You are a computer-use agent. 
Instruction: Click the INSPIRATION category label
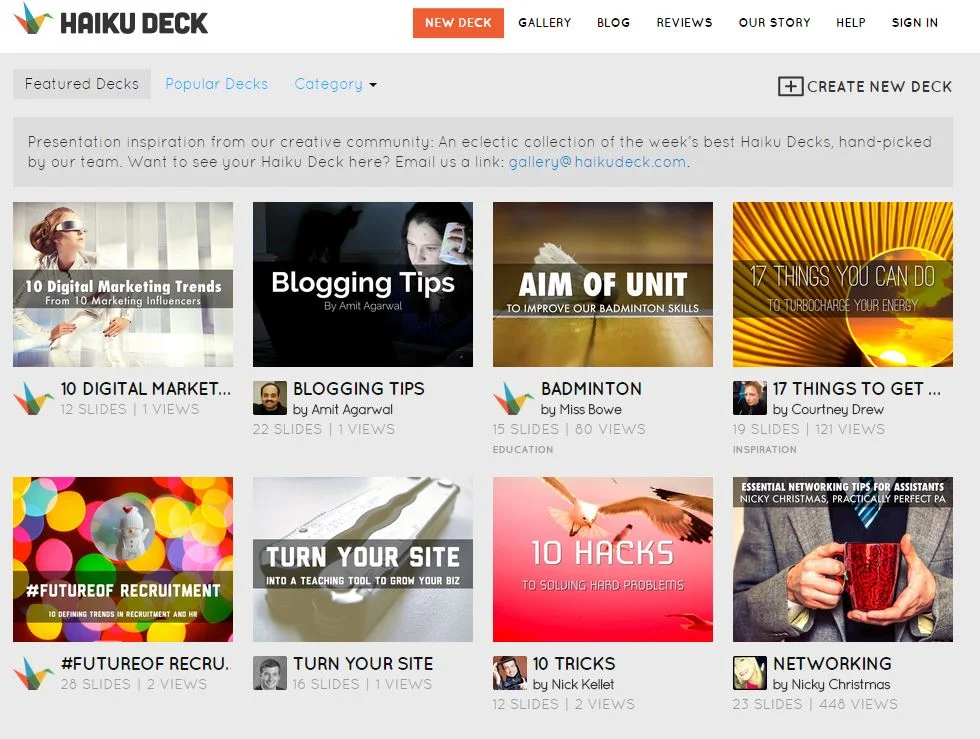pyautogui.click(x=764, y=450)
